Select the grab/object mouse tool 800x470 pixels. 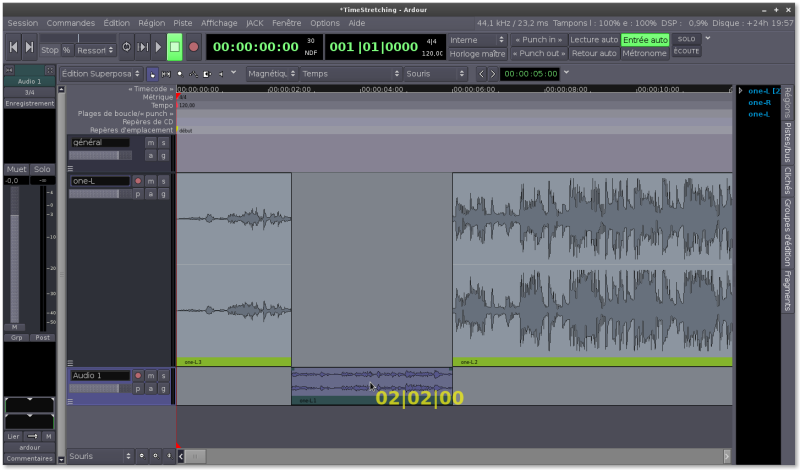tap(152, 73)
